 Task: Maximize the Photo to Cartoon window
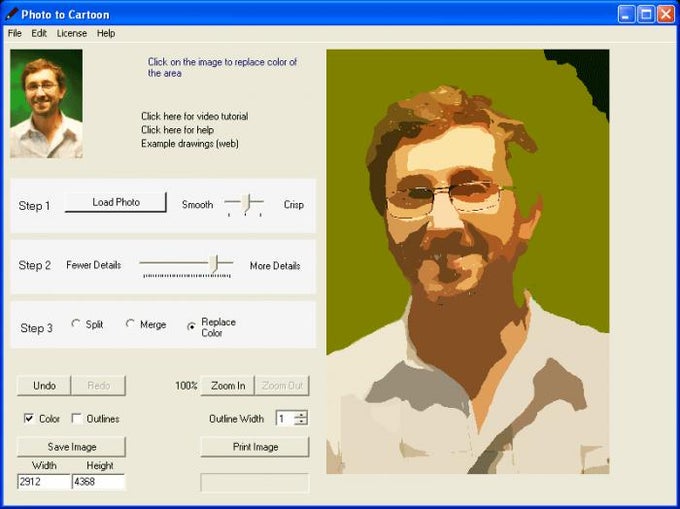click(646, 14)
